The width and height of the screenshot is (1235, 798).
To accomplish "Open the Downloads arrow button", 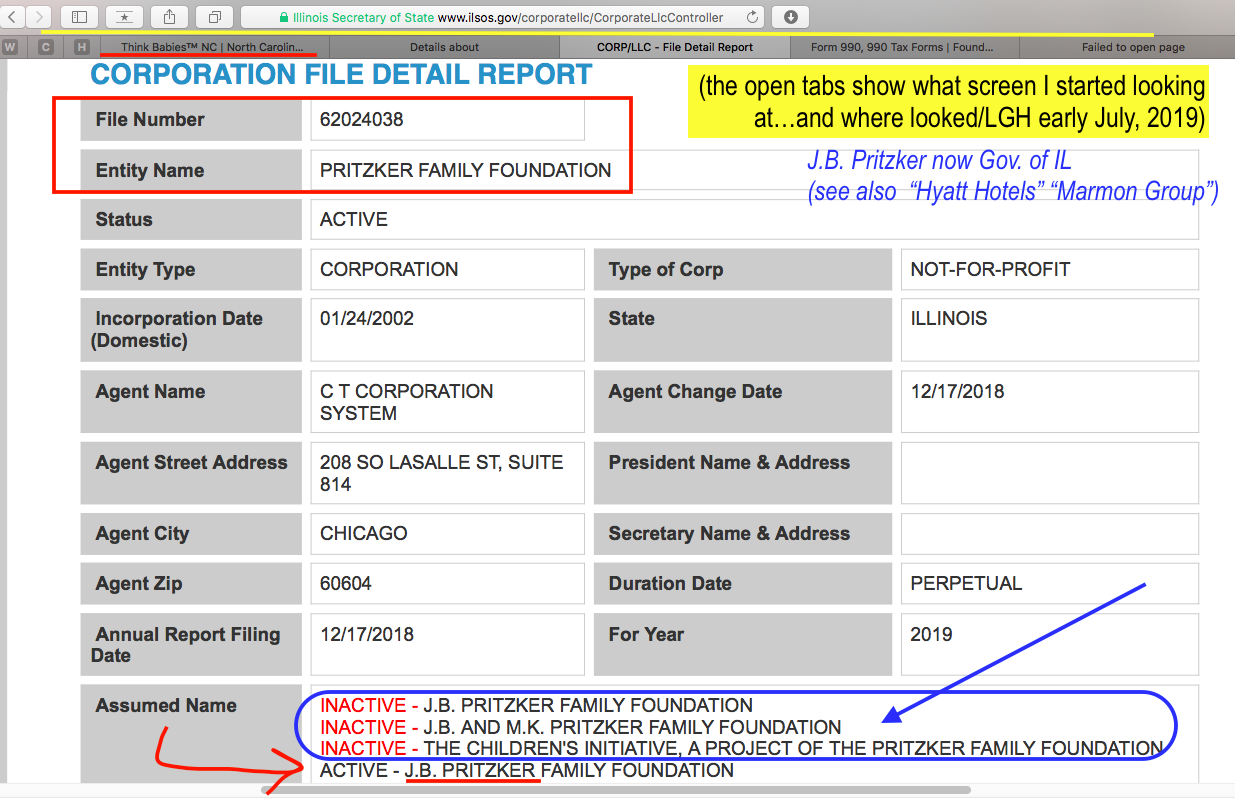I will [x=790, y=17].
